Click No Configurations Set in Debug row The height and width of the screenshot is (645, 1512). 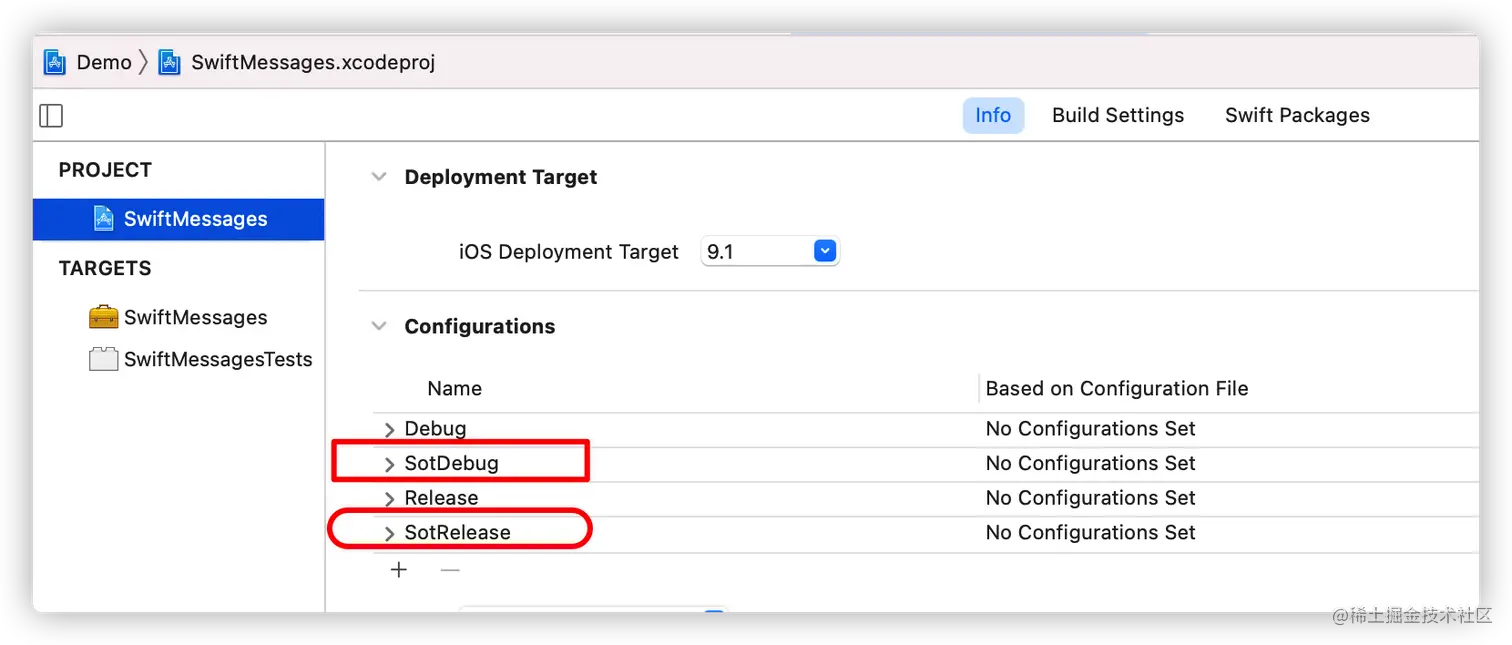pos(1091,429)
